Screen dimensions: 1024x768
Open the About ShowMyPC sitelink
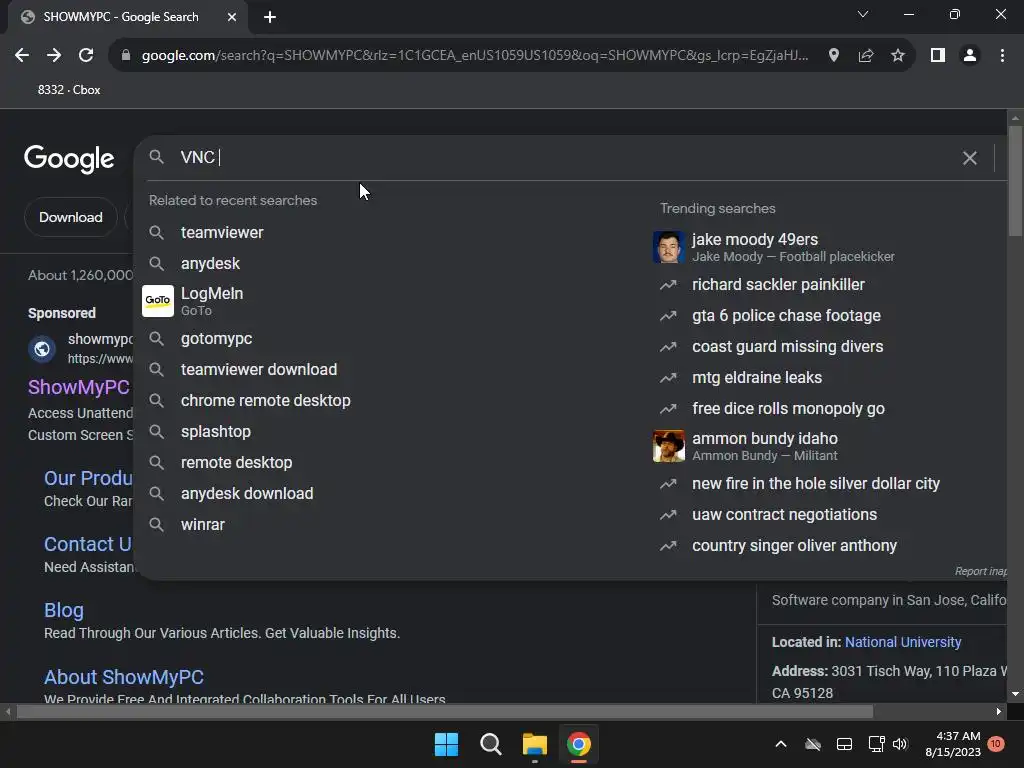(123, 677)
